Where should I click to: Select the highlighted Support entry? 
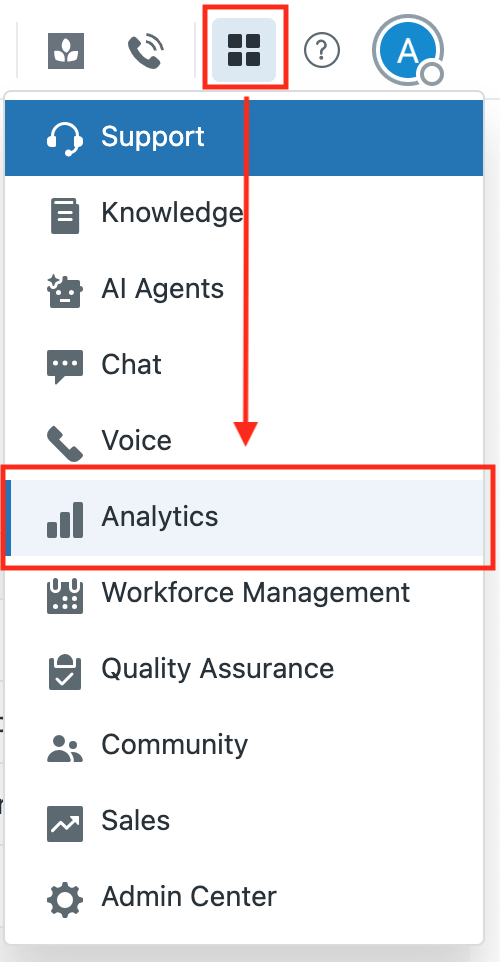pos(244,137)
